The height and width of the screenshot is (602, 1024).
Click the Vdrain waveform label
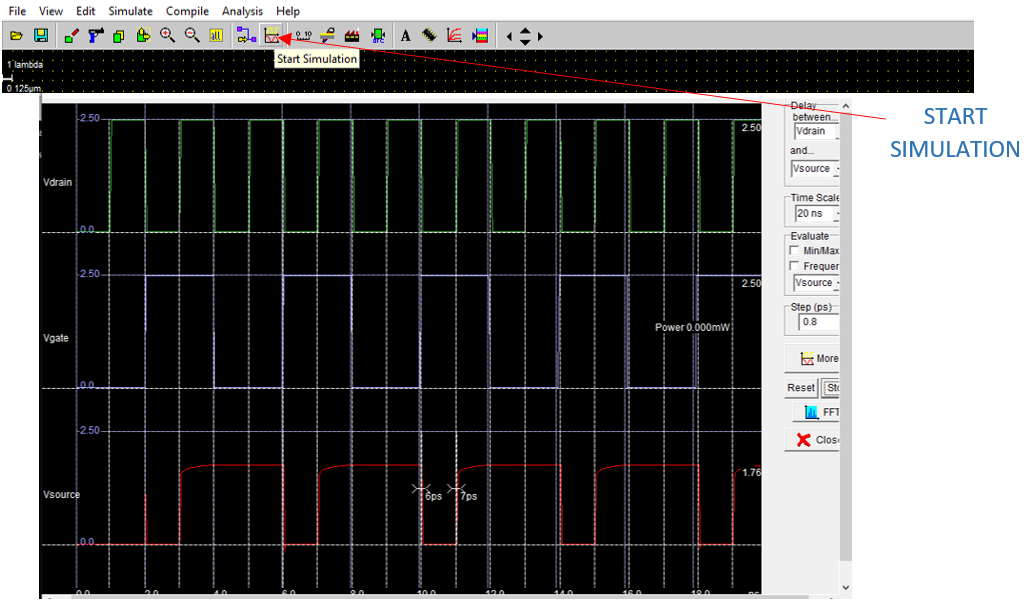pyautogui.click(x=57, y=182)
